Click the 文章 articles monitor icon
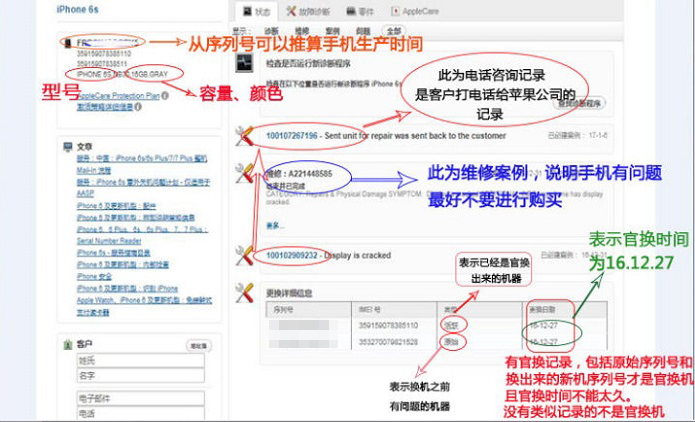The height and width of the screenshot is (422, 695). click(x=68, y=146)
